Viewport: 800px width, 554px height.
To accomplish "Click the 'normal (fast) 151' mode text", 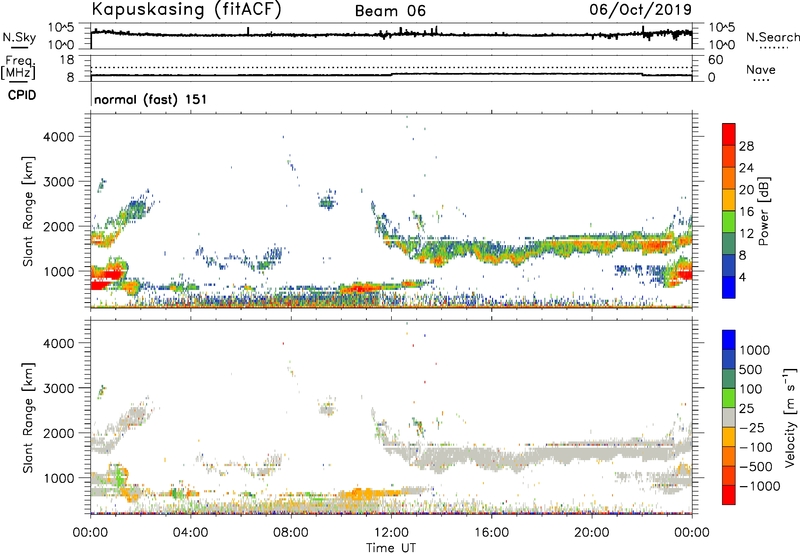I will tap(151, 99).
